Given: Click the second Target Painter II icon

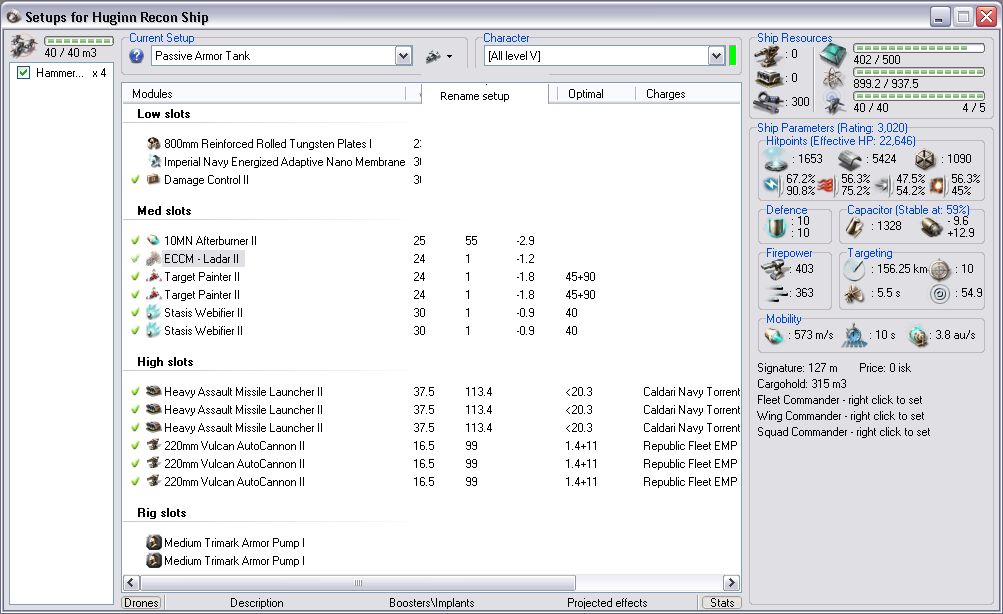Looking at the screenshot, I should pos(154,294).
